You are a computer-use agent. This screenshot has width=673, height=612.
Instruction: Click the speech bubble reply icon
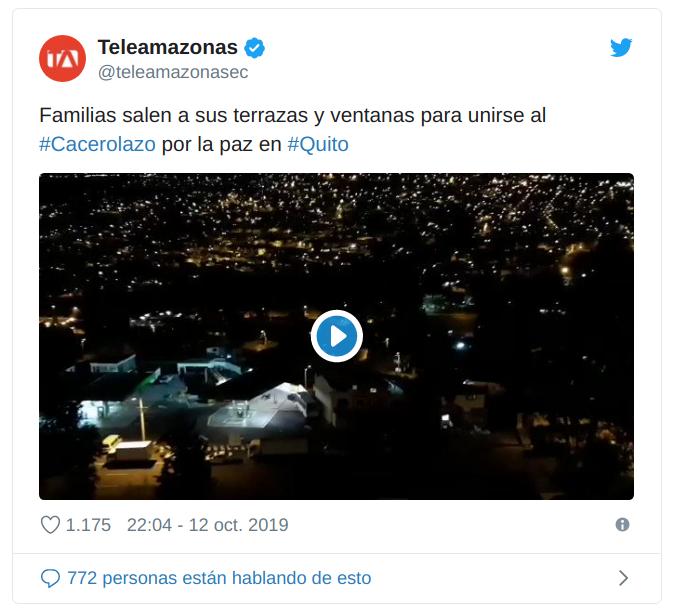pyautogui.click(x=50, y=579)
